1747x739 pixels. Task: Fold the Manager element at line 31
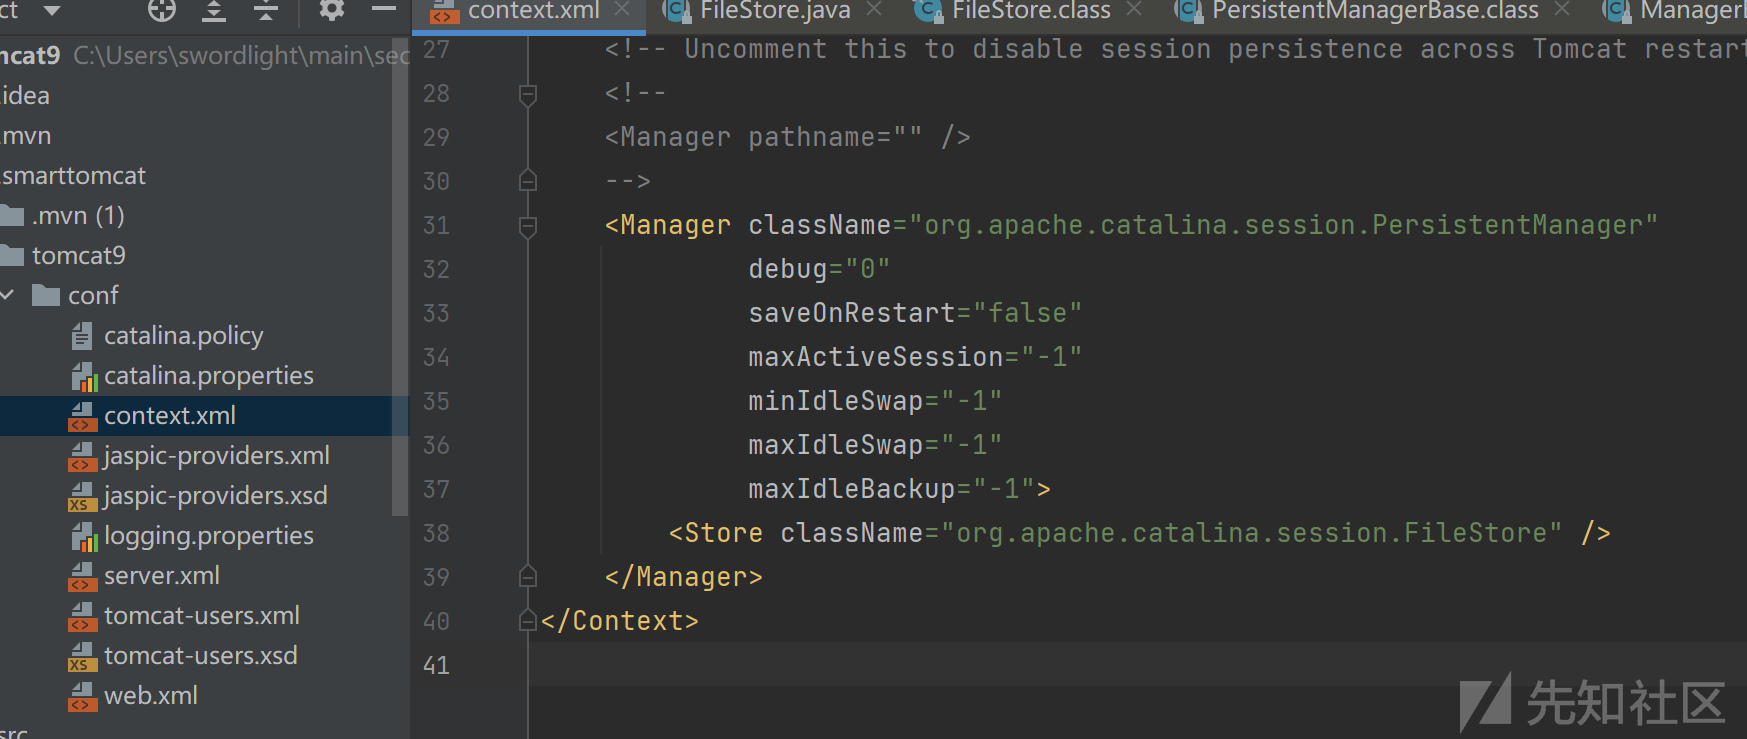click(528, 226)
